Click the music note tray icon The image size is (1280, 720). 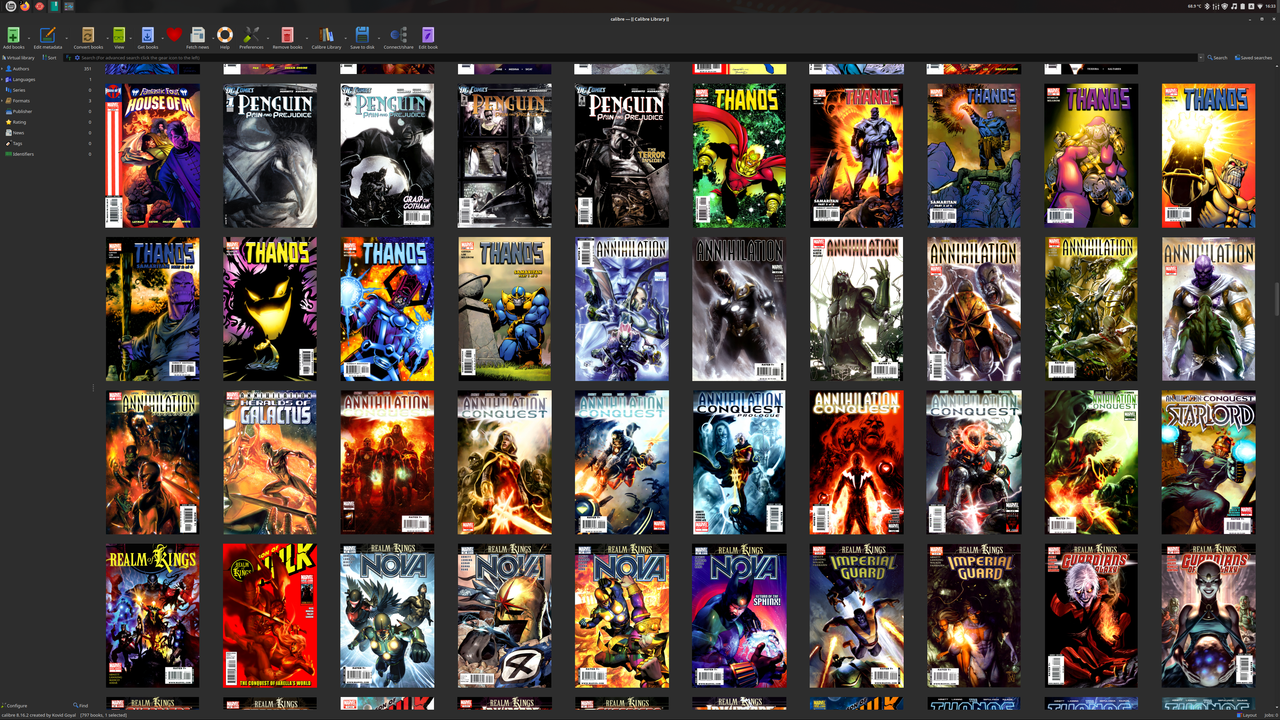1234,5
